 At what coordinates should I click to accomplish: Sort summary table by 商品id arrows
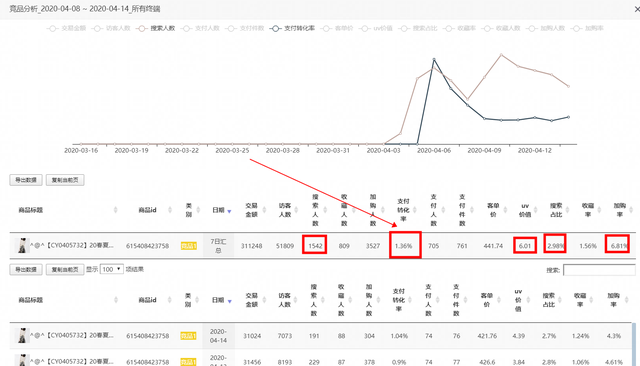coord(170,210)
